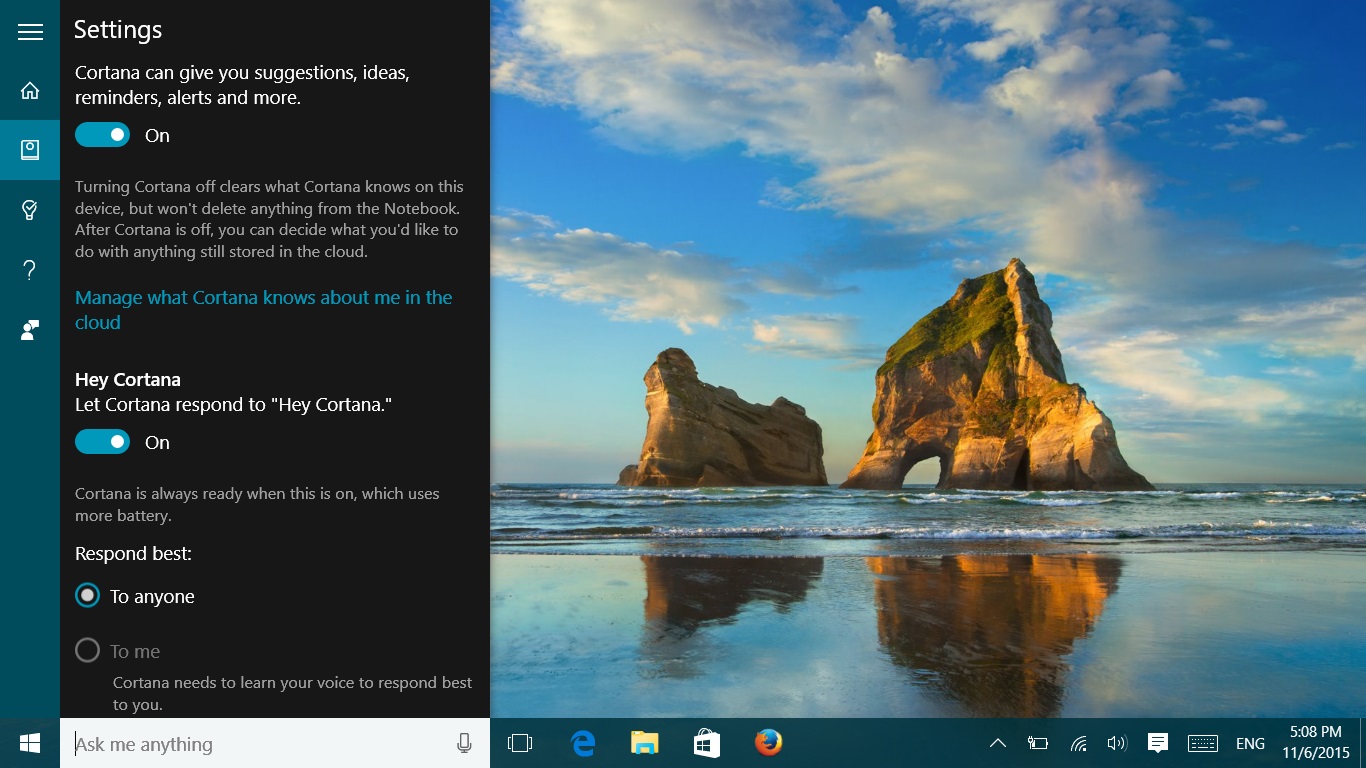Open Cortana Reminders lightbulb icon
This screenshot has height=768, width=1366.
tap(30, 210)
